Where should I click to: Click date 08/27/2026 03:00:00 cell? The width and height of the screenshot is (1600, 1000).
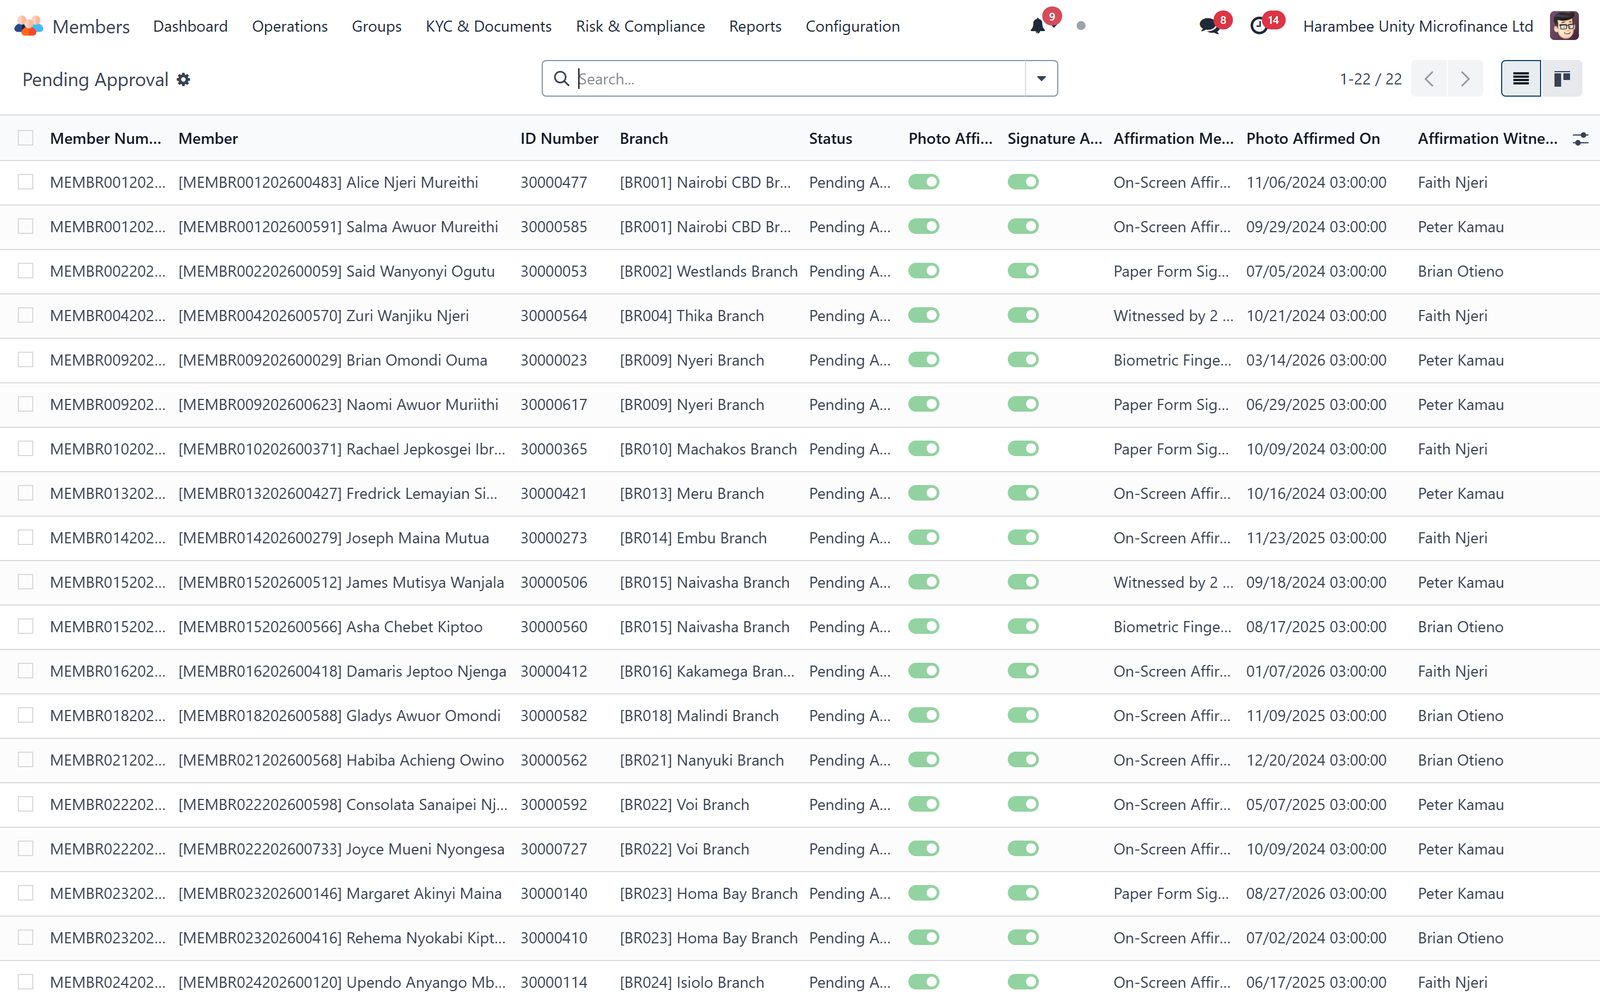point(1316,894)
